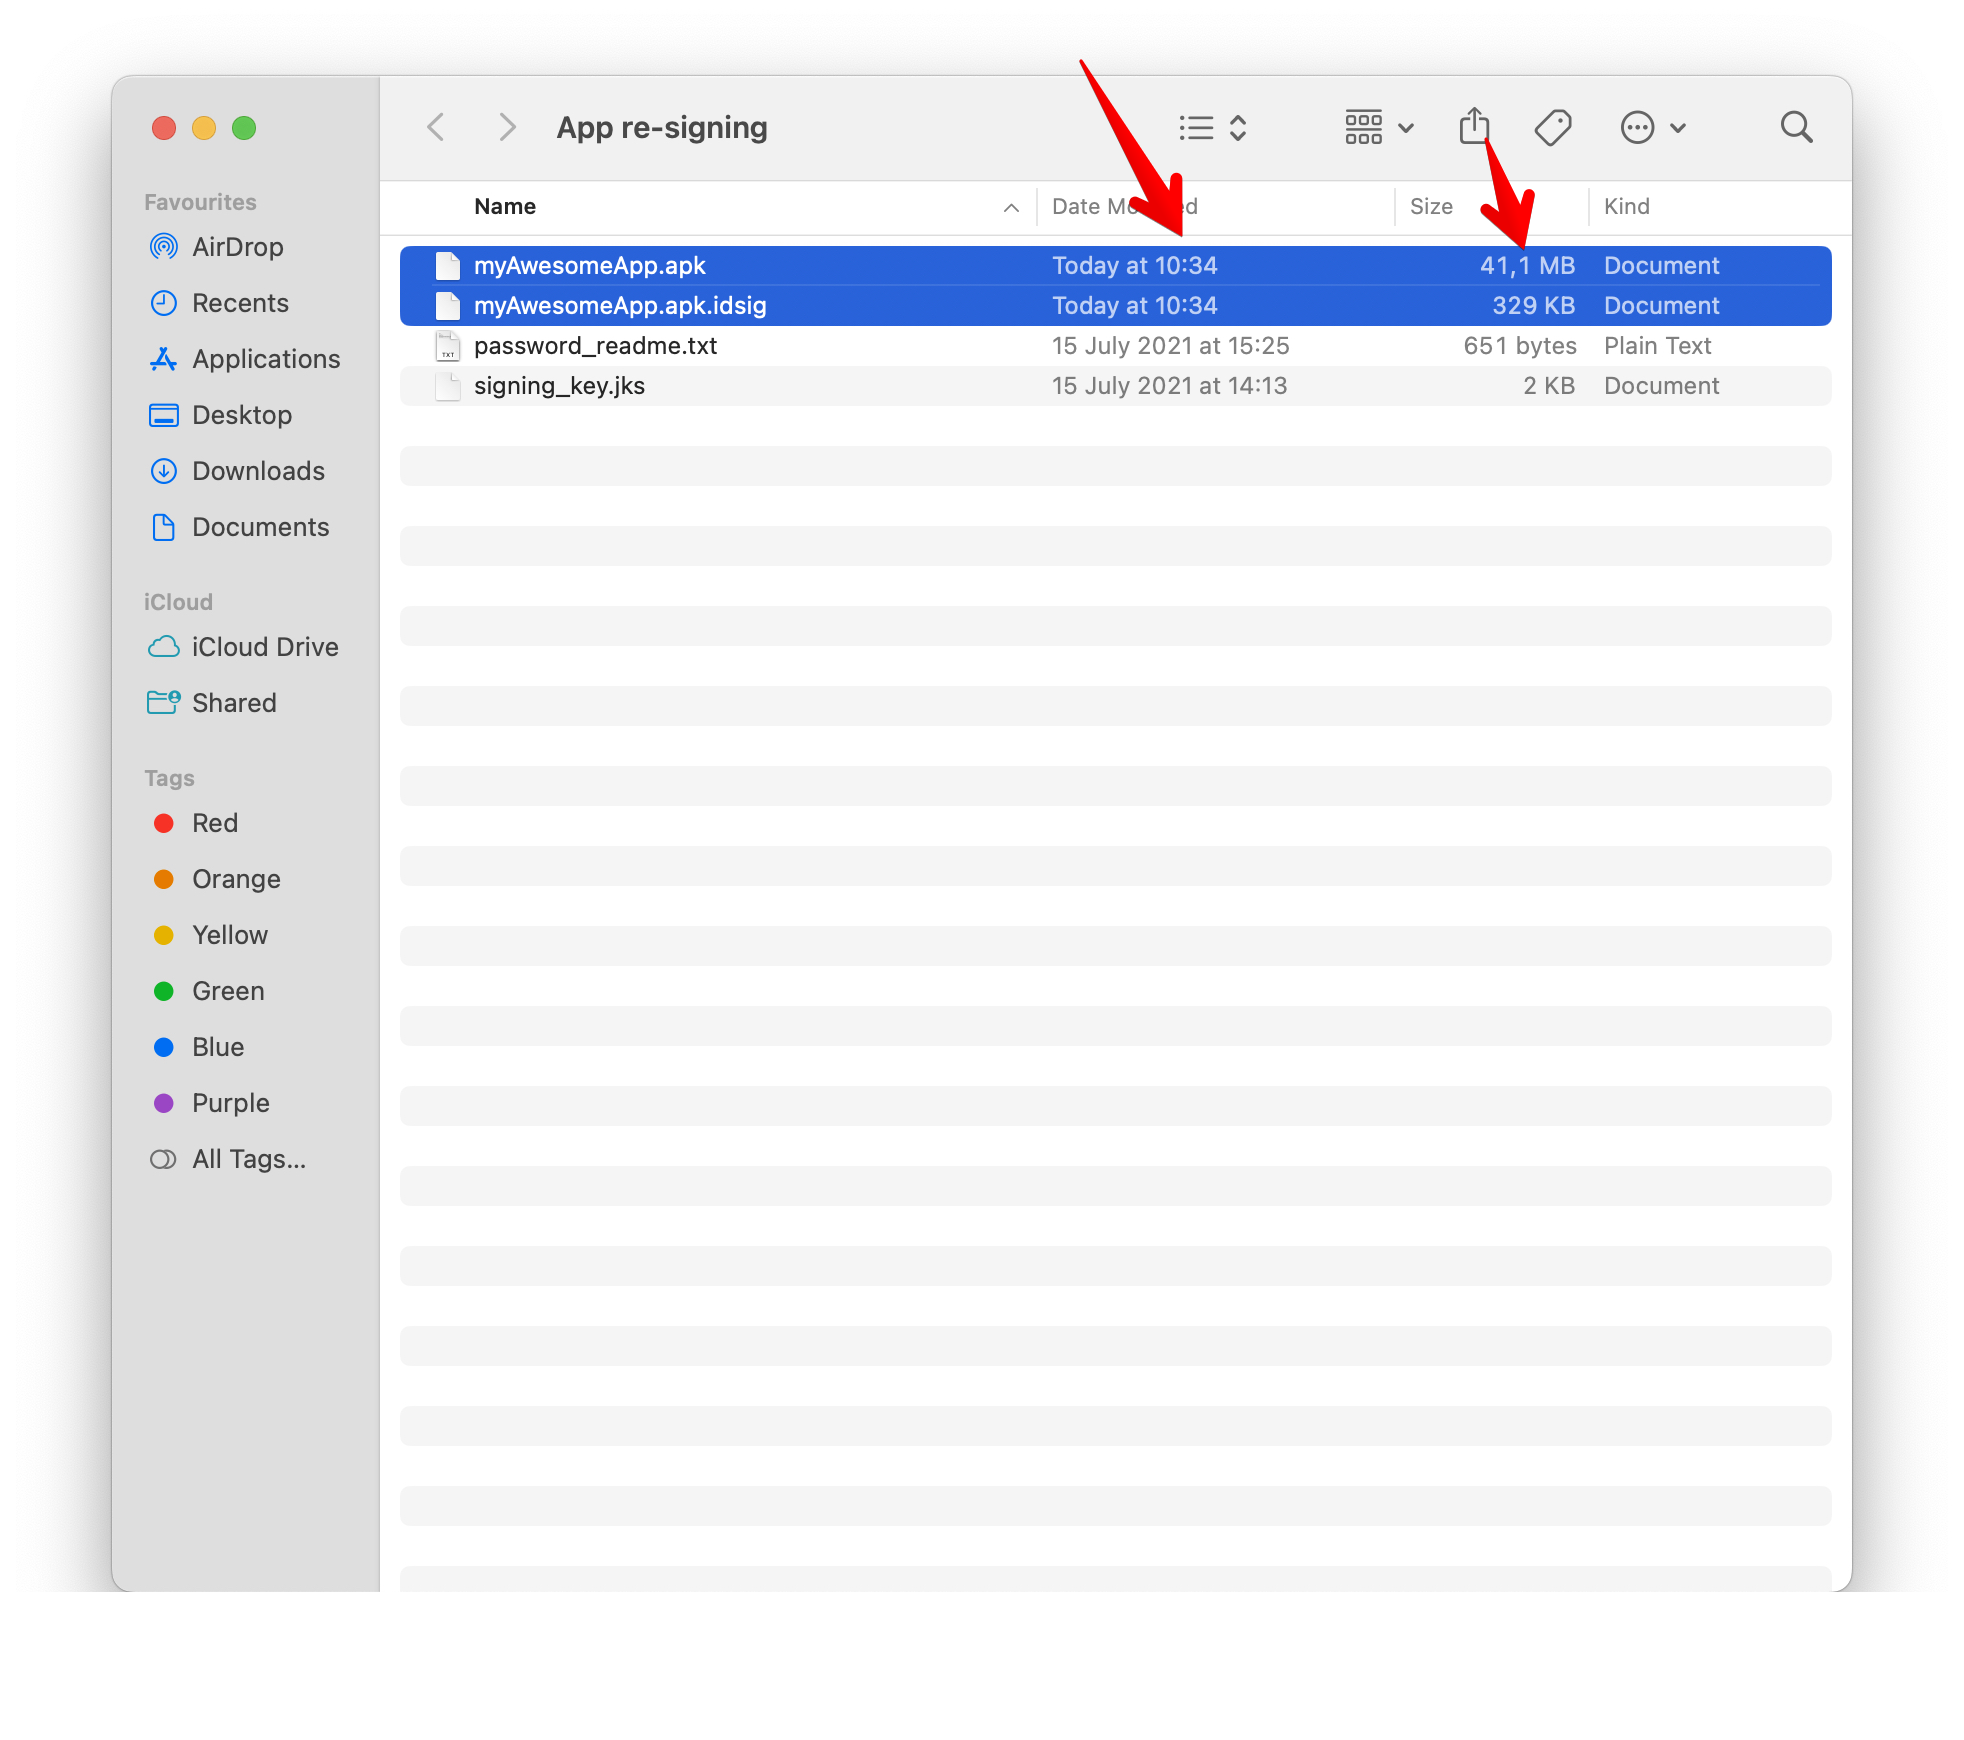Screen dimensions: 1964x1740
Task: Click the All Tags toggle icon
Action: coord(163,1159)
